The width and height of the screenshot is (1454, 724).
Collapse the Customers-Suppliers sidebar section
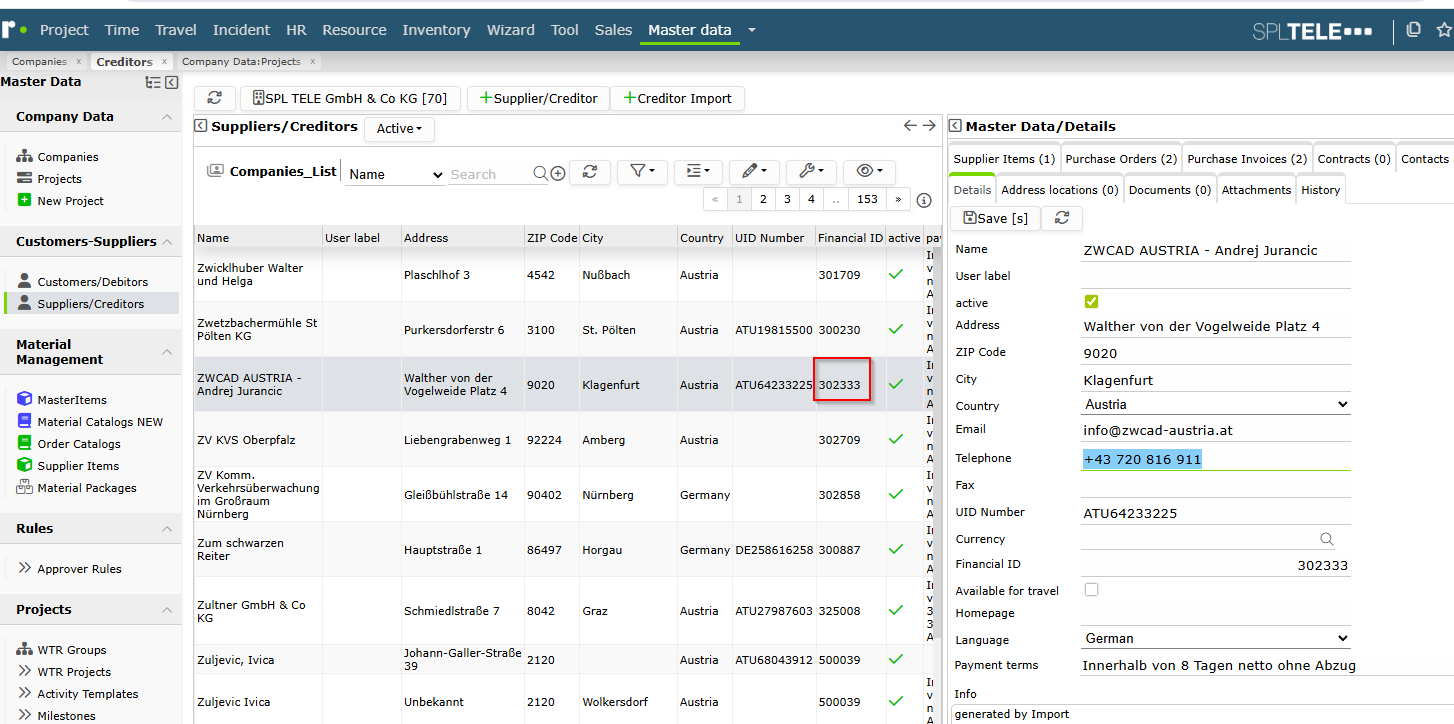pyautogui.click(x=166, y=242)
